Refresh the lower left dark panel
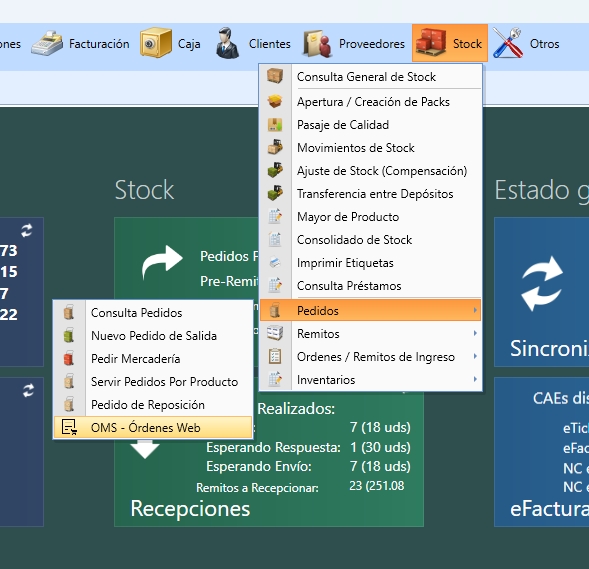The height and width of the screenshot is (569, 589). pos(28,391)
